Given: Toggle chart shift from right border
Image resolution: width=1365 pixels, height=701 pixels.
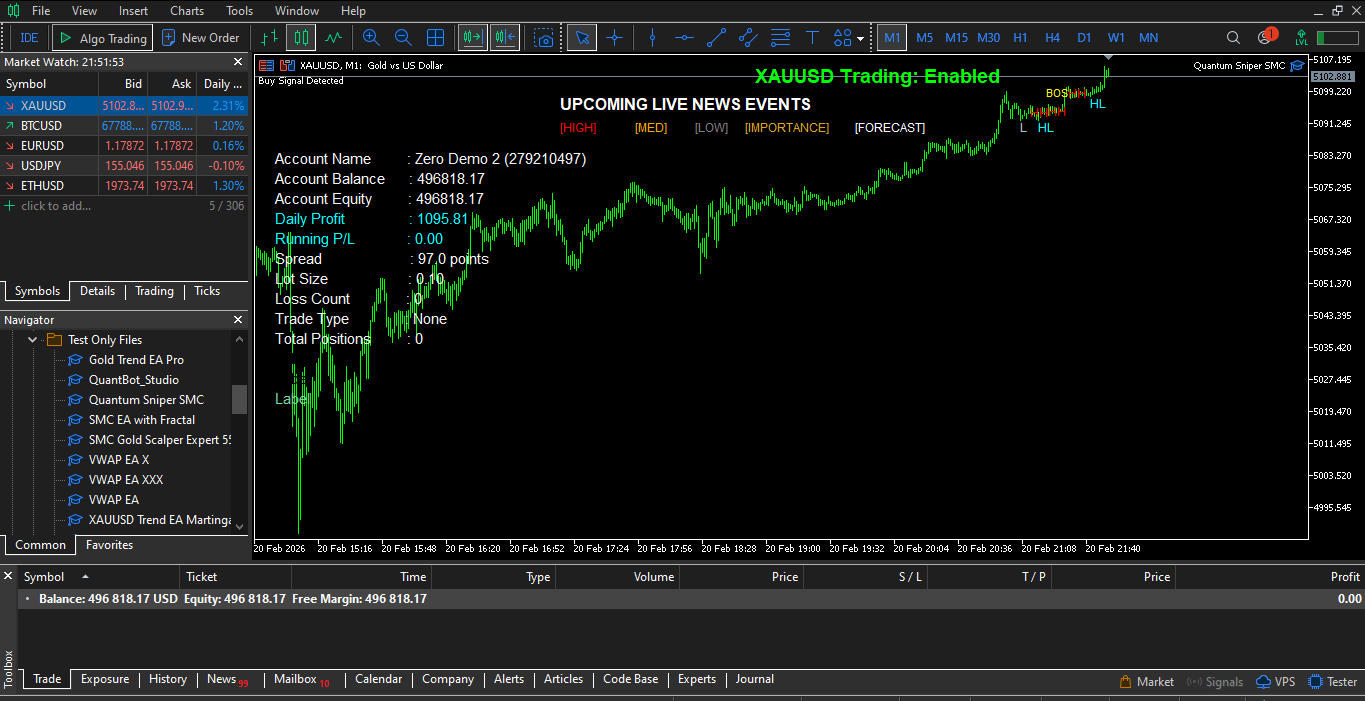Looking at the screenshot, I should tap(504, 38).
